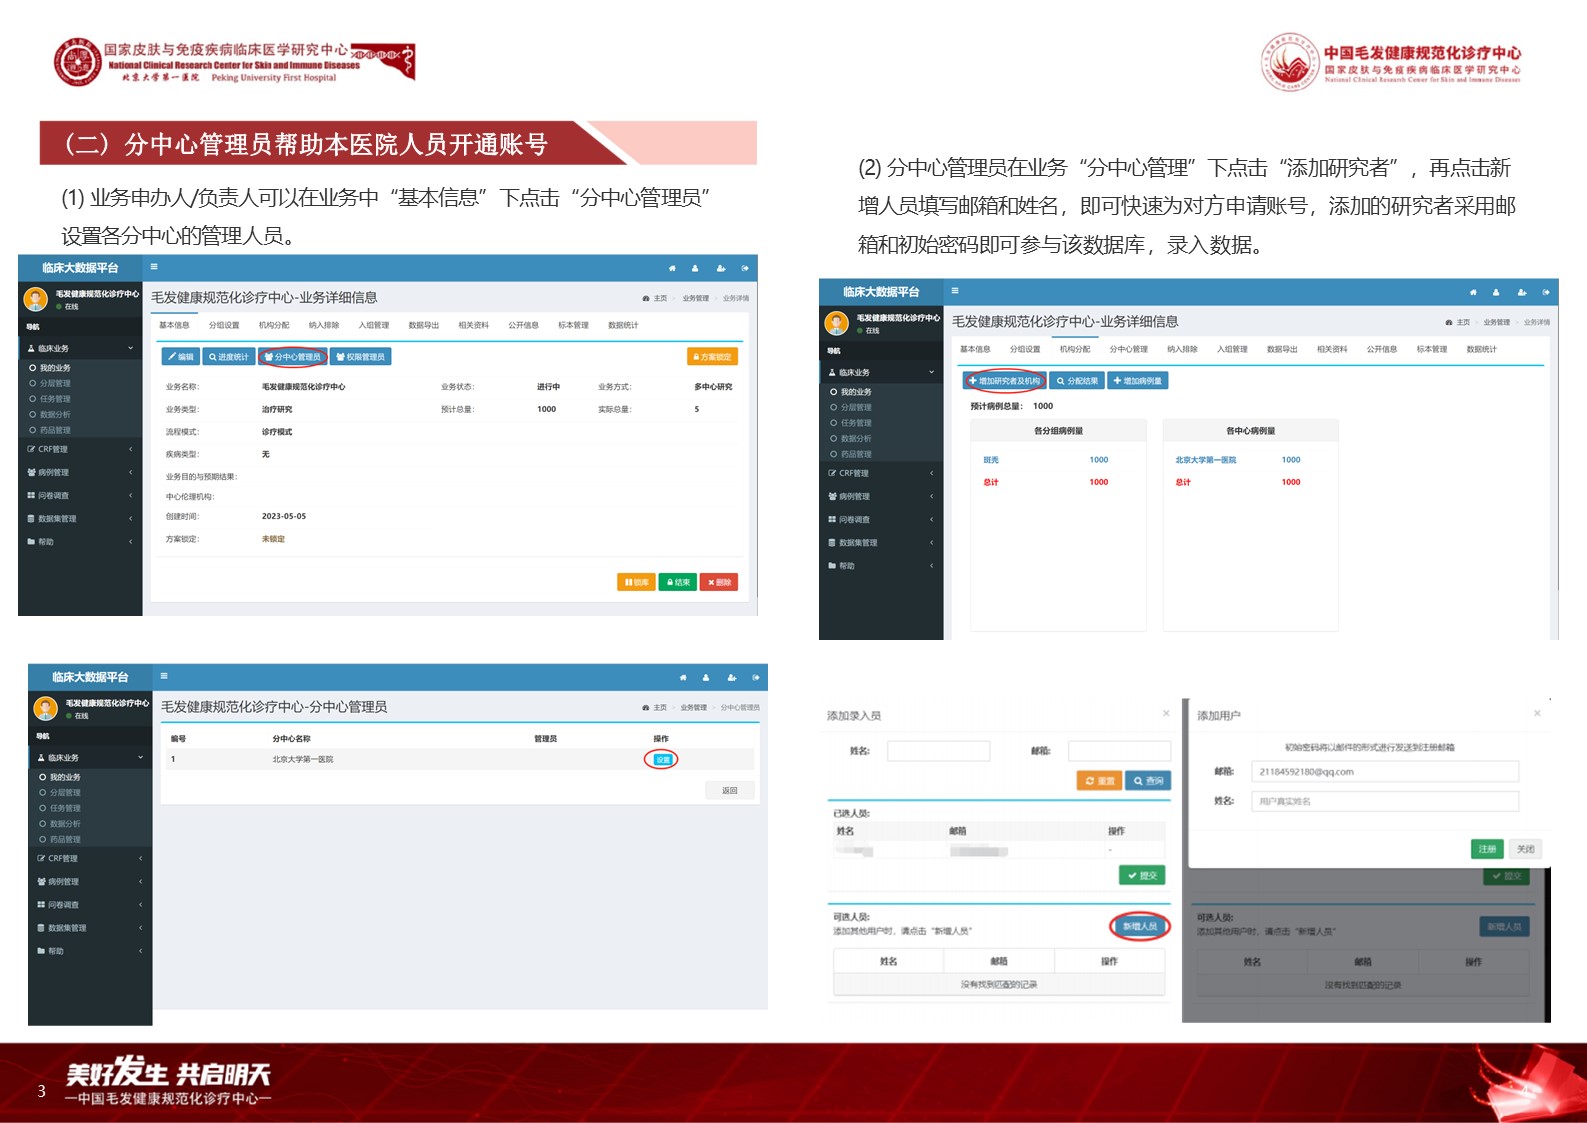Viewport: 1587px width, 1123px height.
Task: Open 进度统计 with the magnifier icon
Action: [229, 357]
